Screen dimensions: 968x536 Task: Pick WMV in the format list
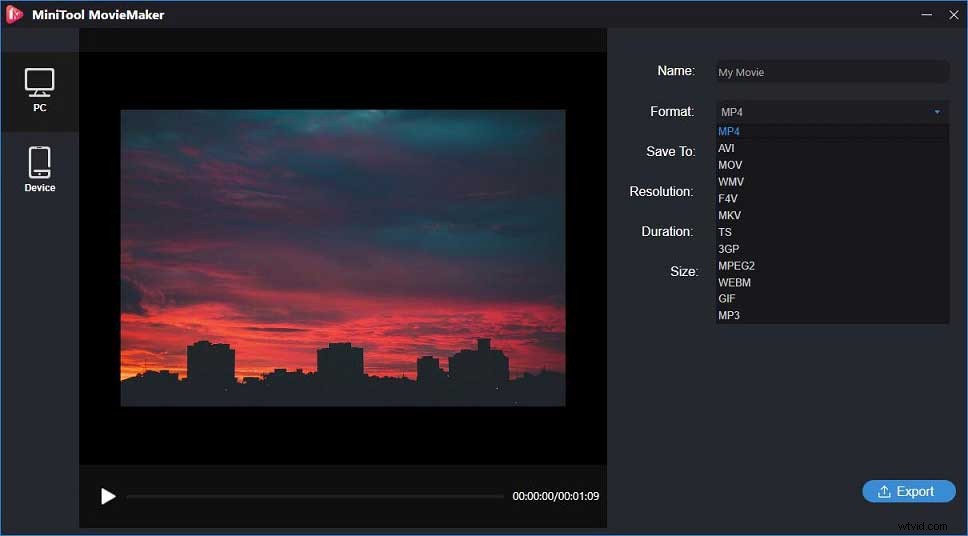point(731,182)
